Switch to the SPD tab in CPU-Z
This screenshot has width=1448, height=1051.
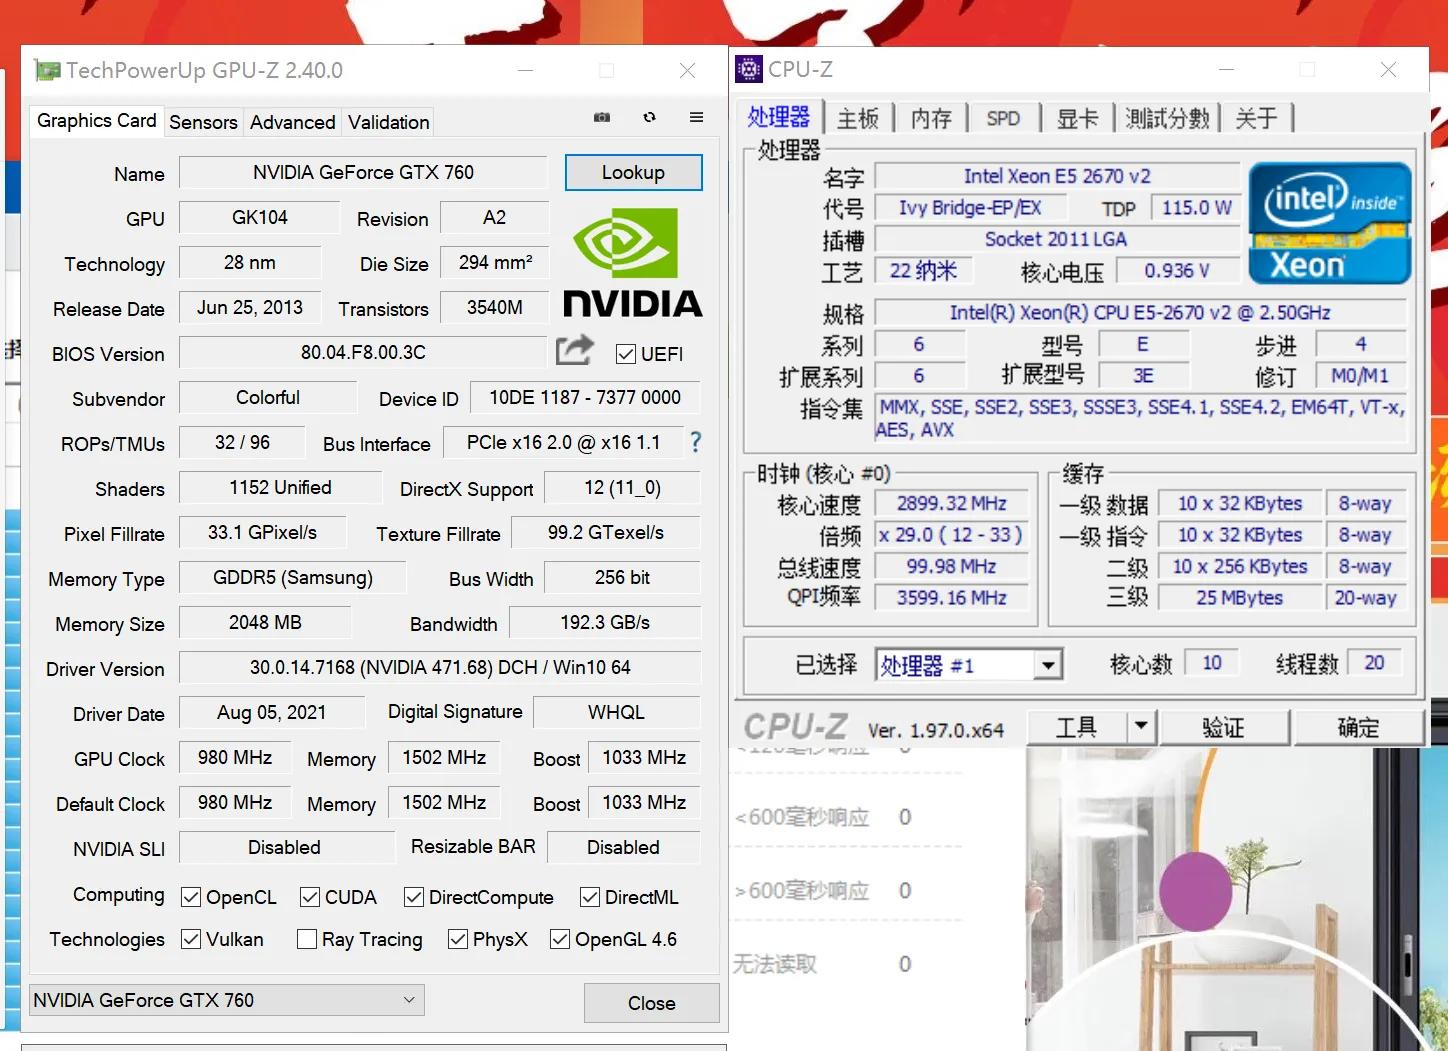tap(1004, 117)
